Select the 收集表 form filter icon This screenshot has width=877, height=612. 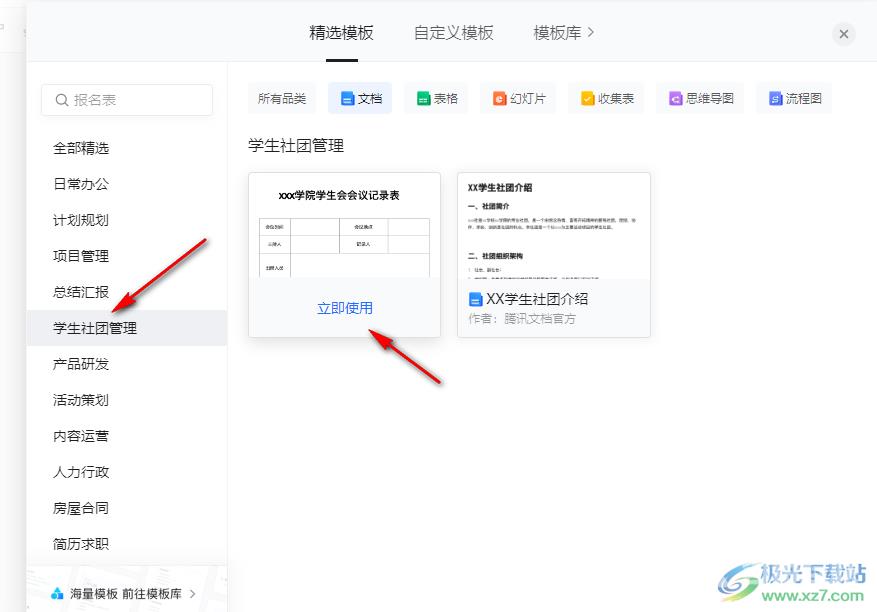pos(587,98)
